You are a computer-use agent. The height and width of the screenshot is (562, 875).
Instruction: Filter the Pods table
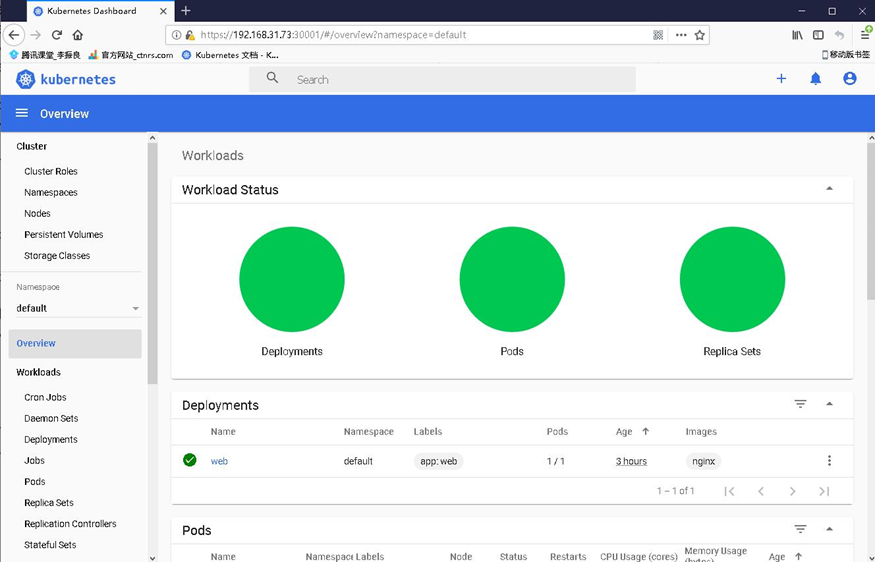pyautogui.click(x=800, y=529)
